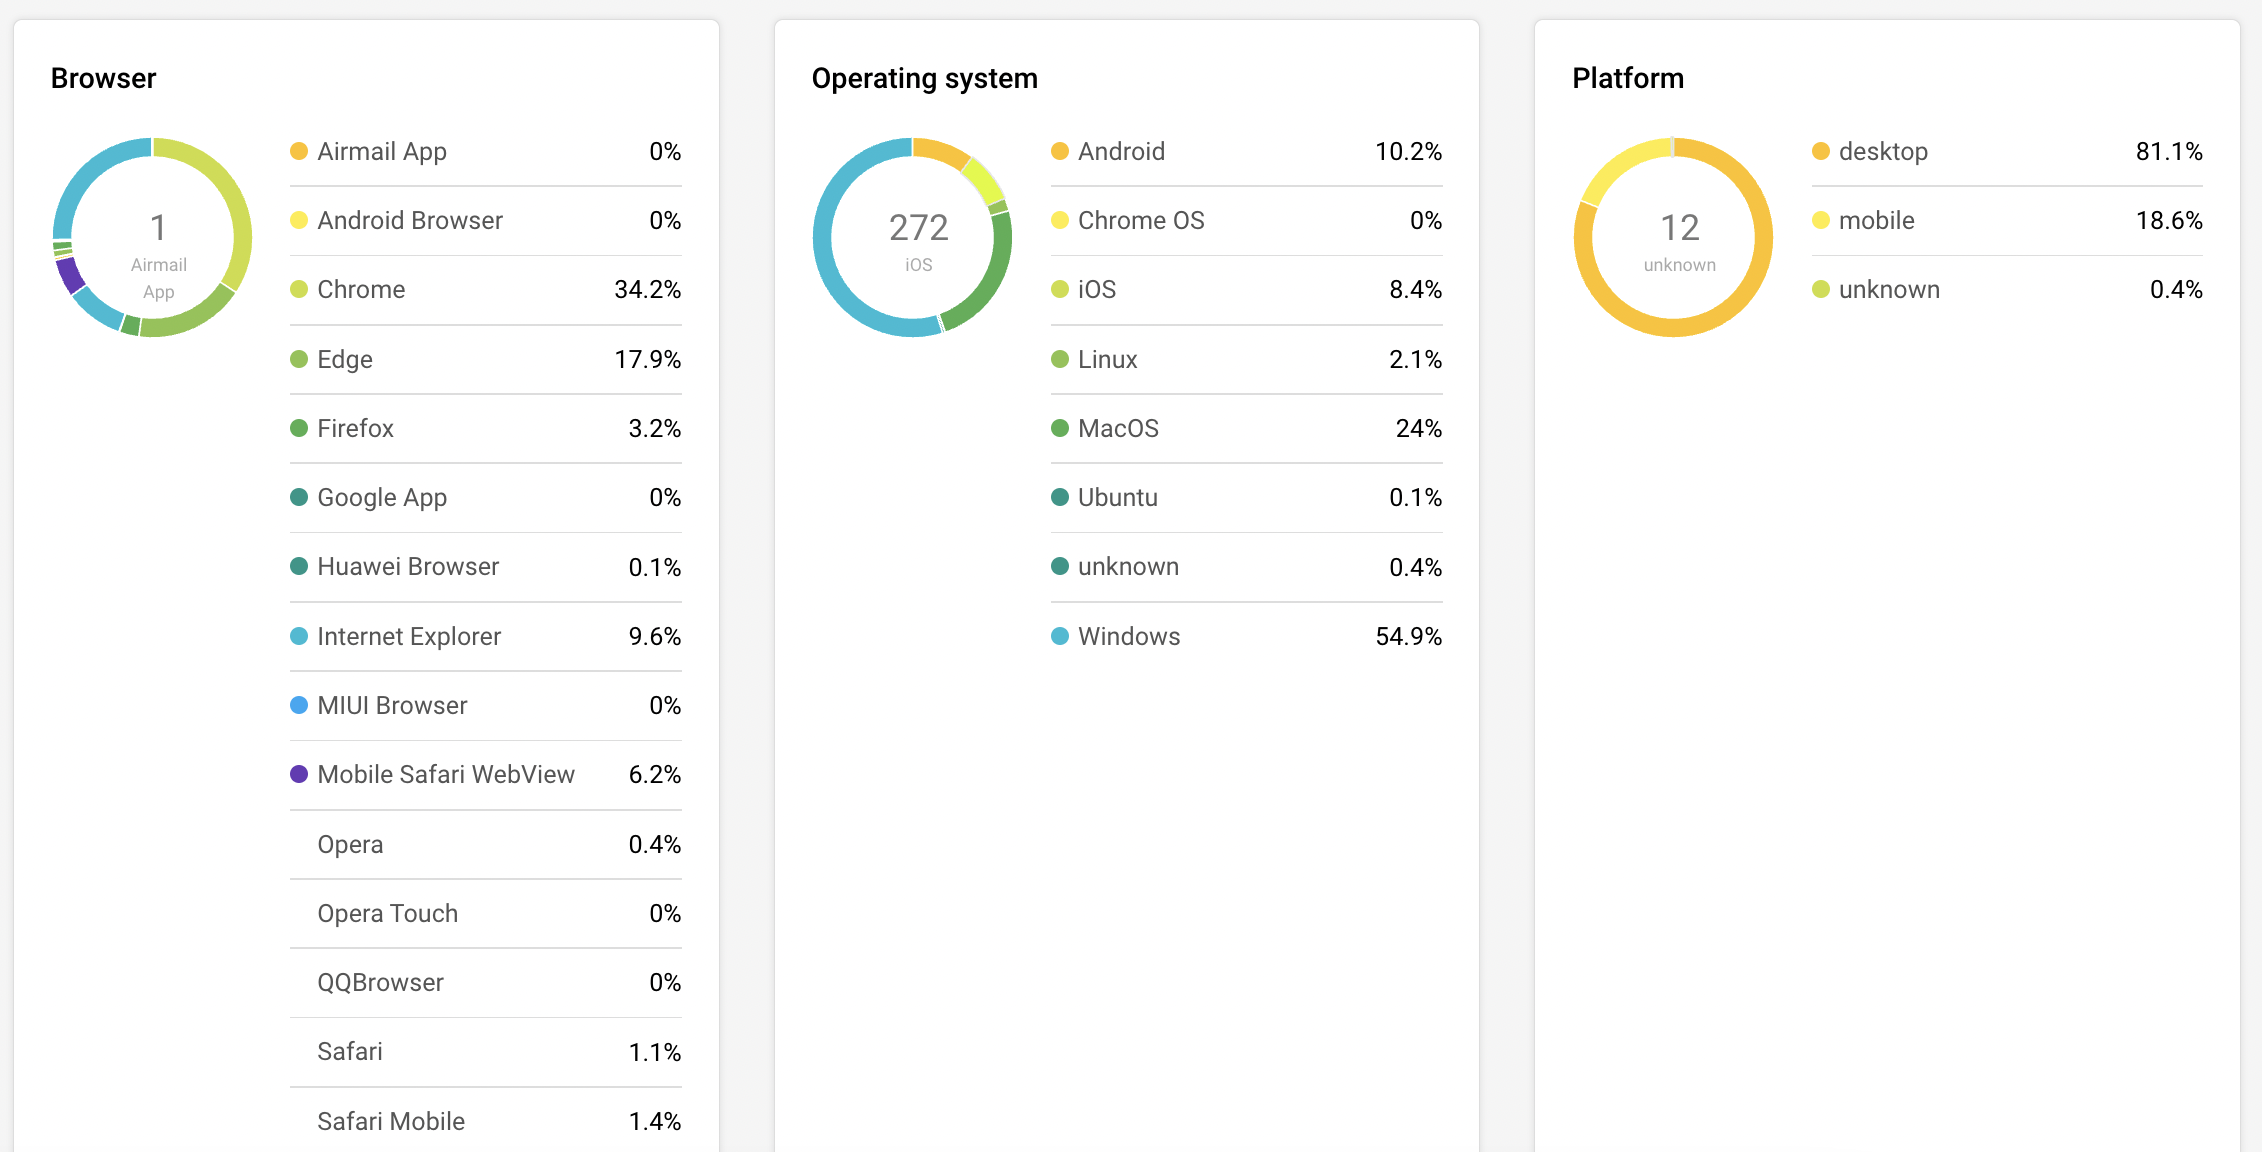The height and width of the screenshot is (1152, 2262).
Task: Select the Safari Mobile legend label
Action: 391,1121
